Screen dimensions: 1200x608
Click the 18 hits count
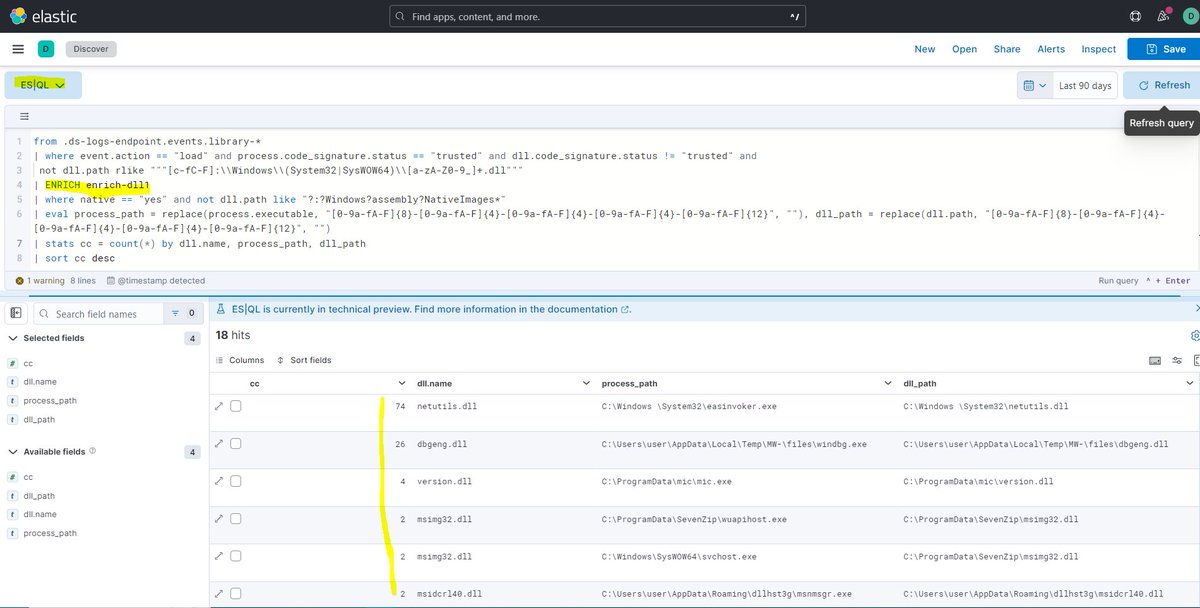[x=233, y=335]
